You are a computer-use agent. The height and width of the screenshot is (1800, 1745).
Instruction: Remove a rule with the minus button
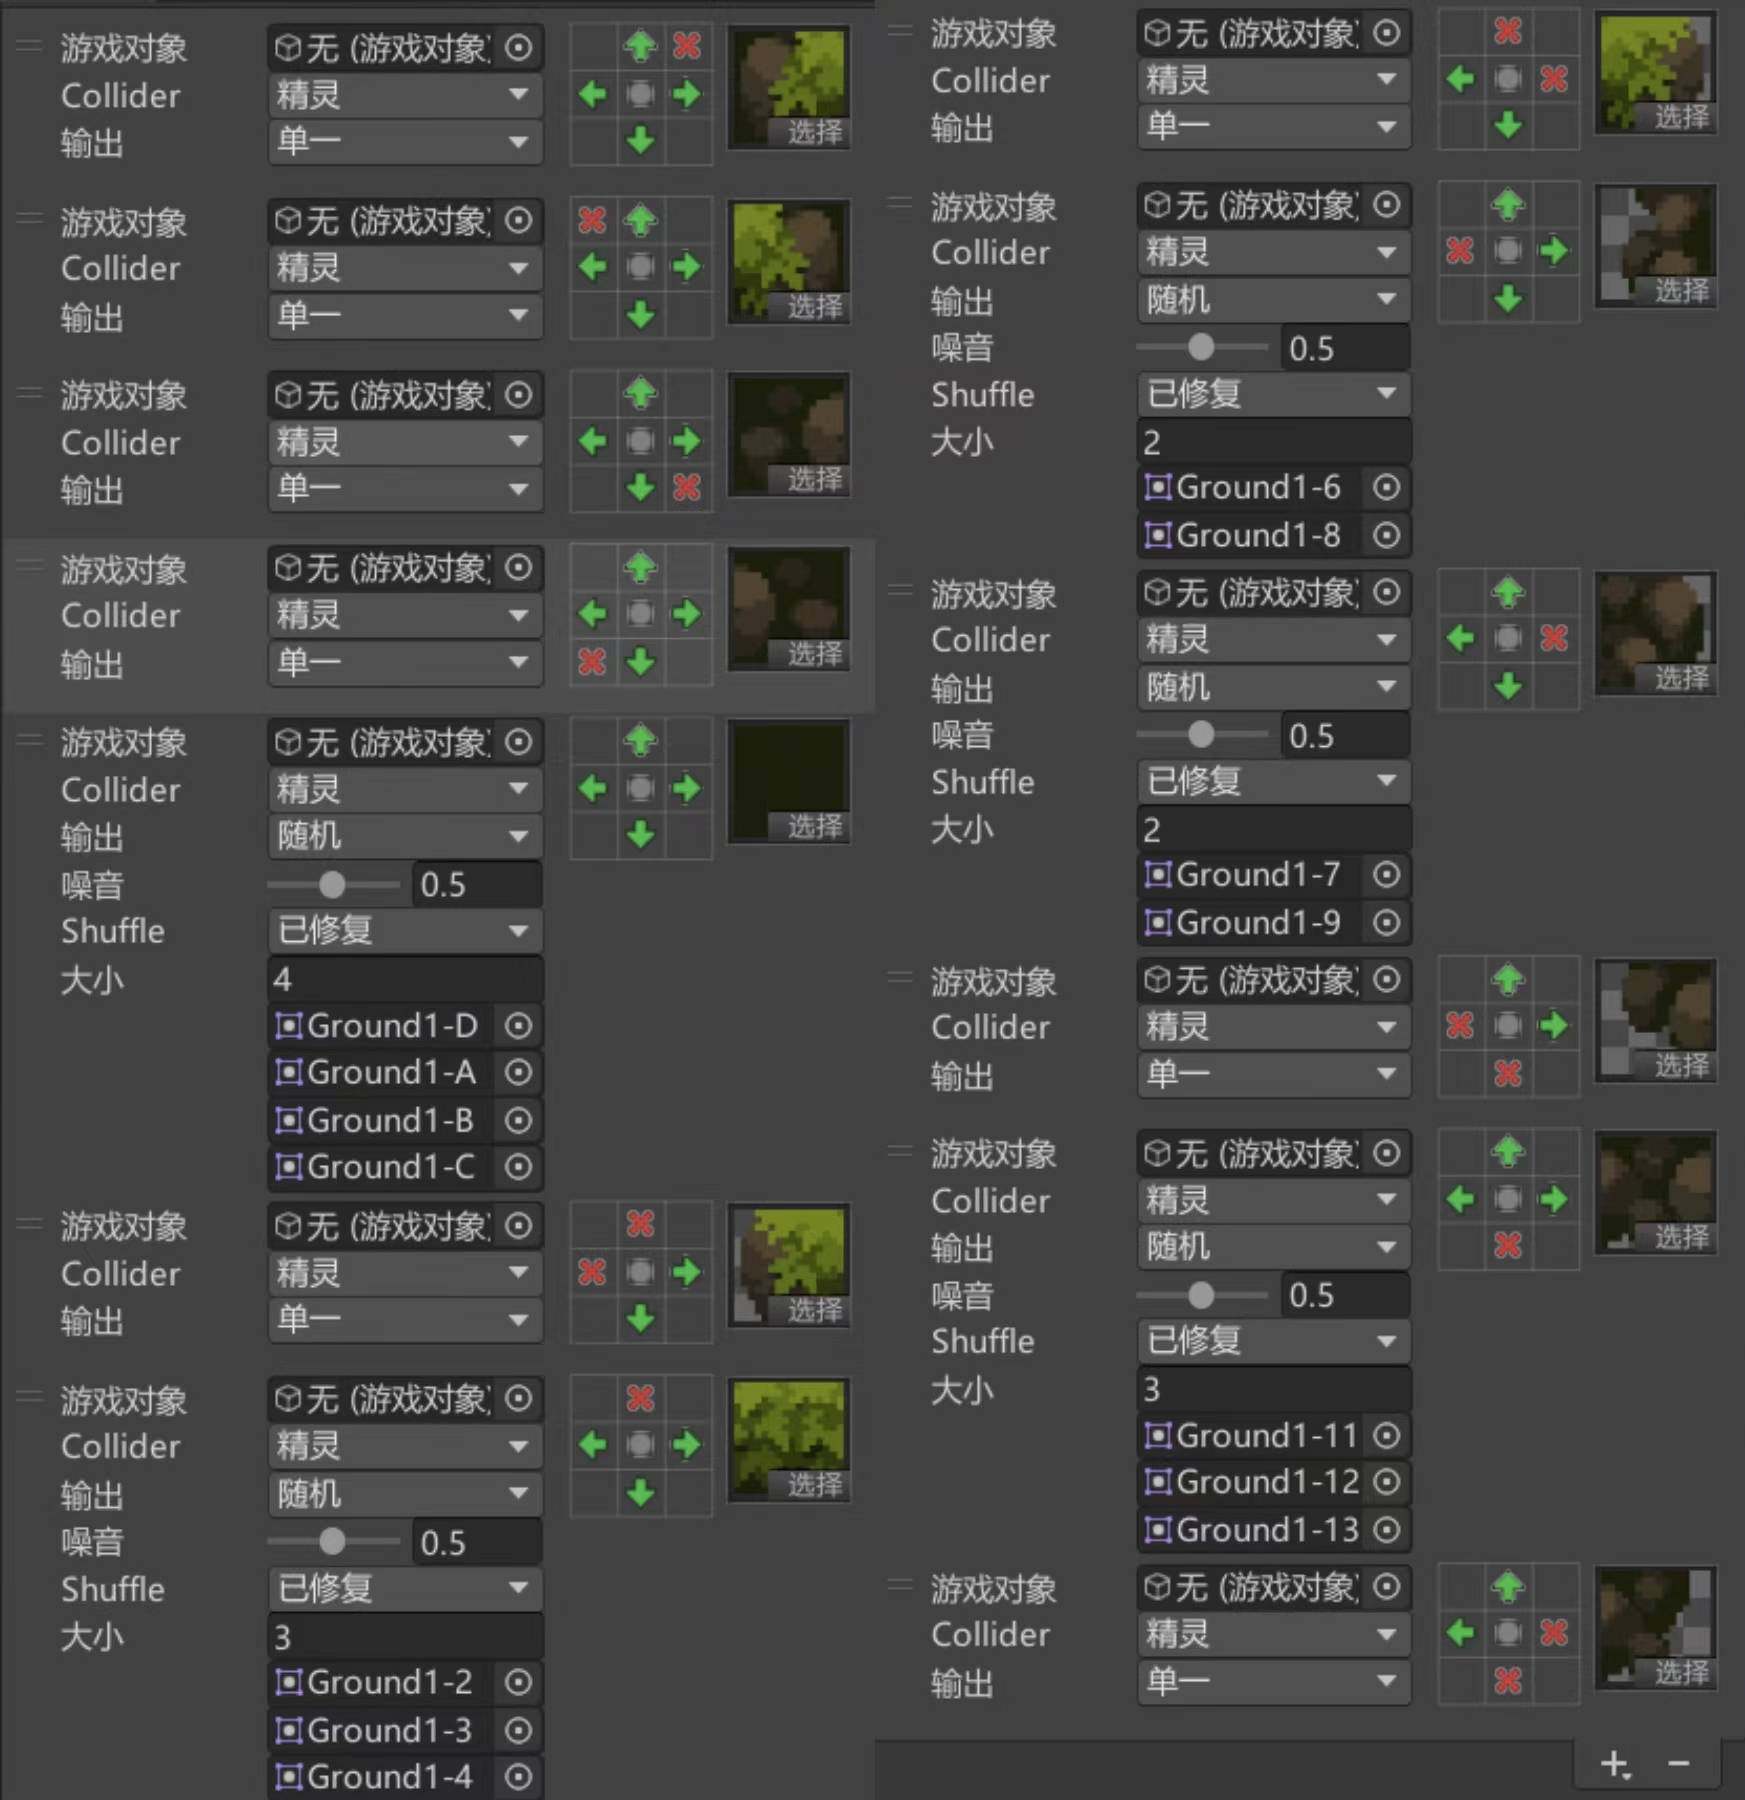[x=1679, y=1764]
